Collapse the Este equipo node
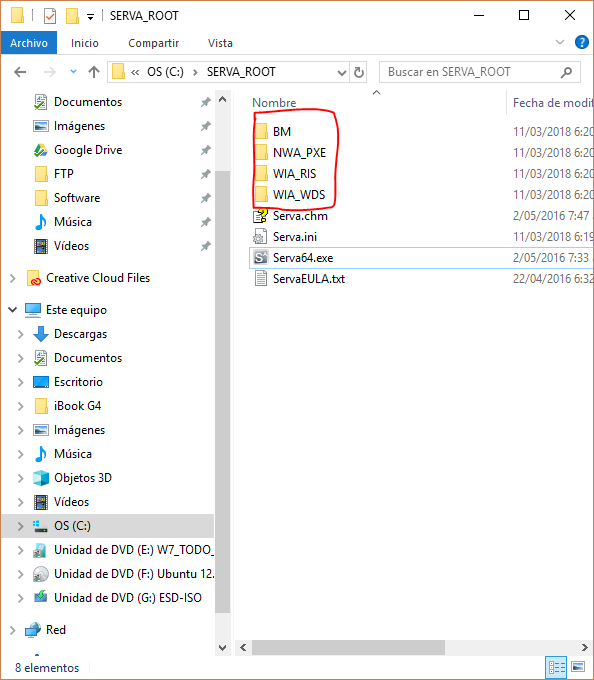The height and width of the screenshot is (680, 594). click(13, 310)
